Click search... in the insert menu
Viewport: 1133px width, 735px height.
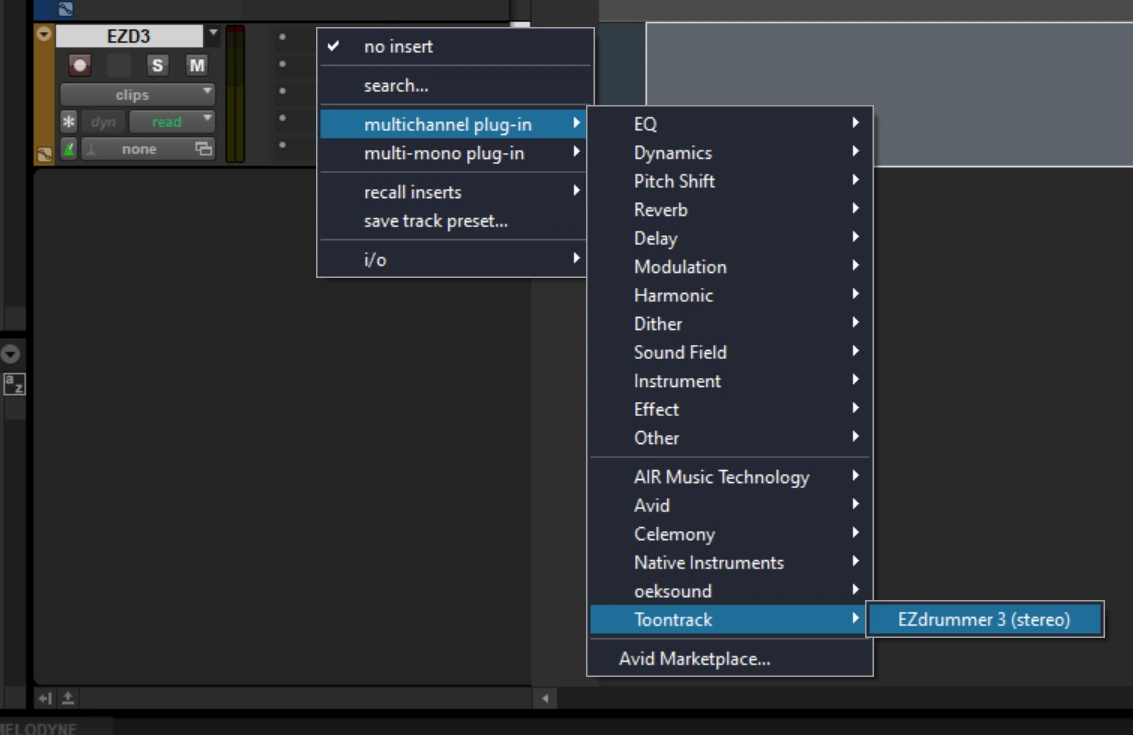pyautogui.click(x=396, y=86)
